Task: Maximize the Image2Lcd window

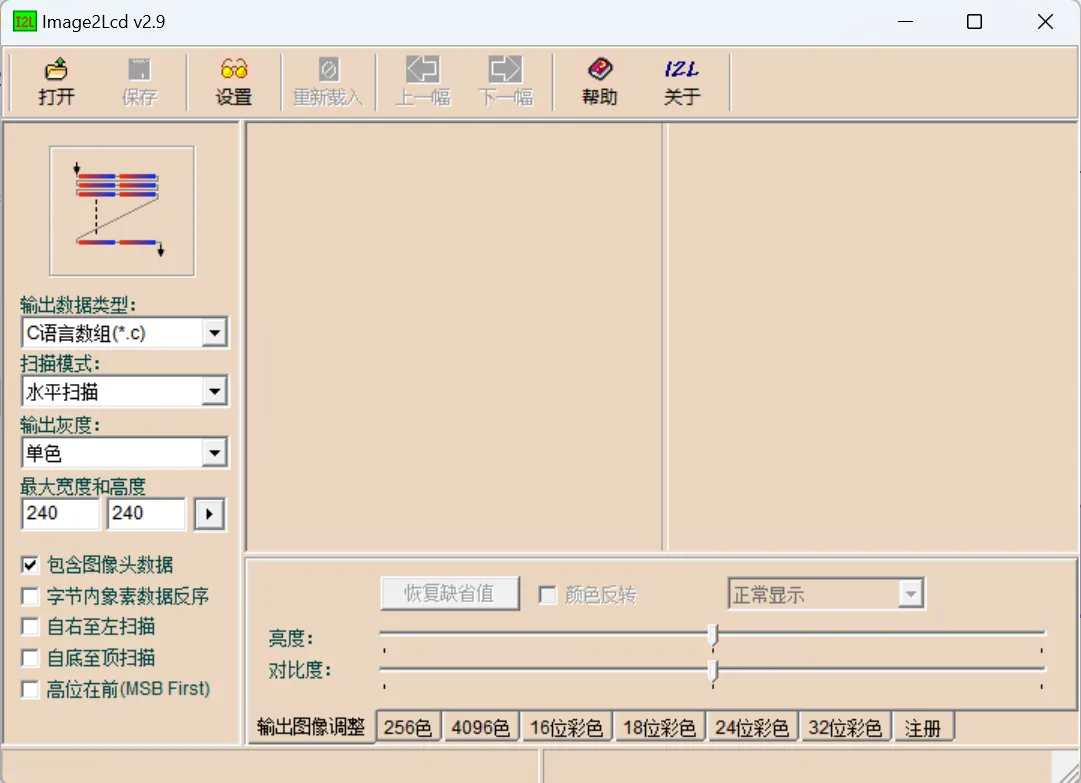Action: coord(974,22)
